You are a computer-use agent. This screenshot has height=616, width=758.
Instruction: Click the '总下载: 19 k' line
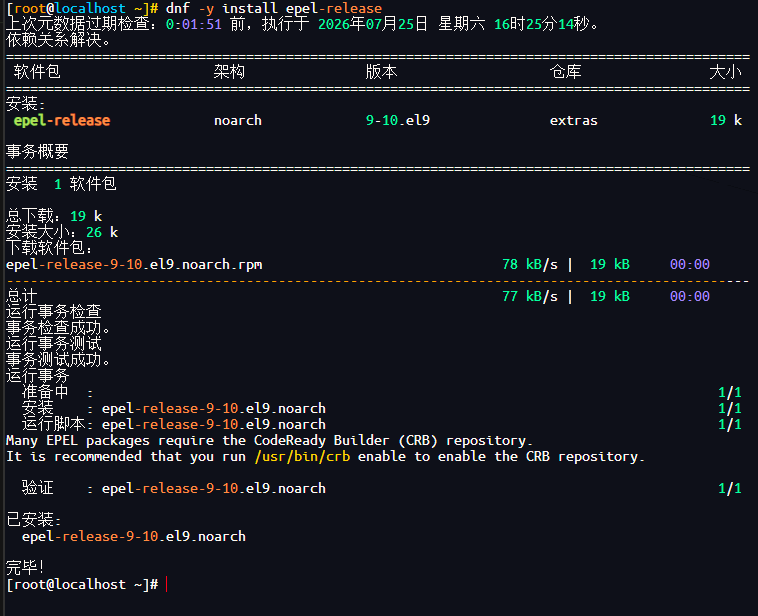coord(54,216)
